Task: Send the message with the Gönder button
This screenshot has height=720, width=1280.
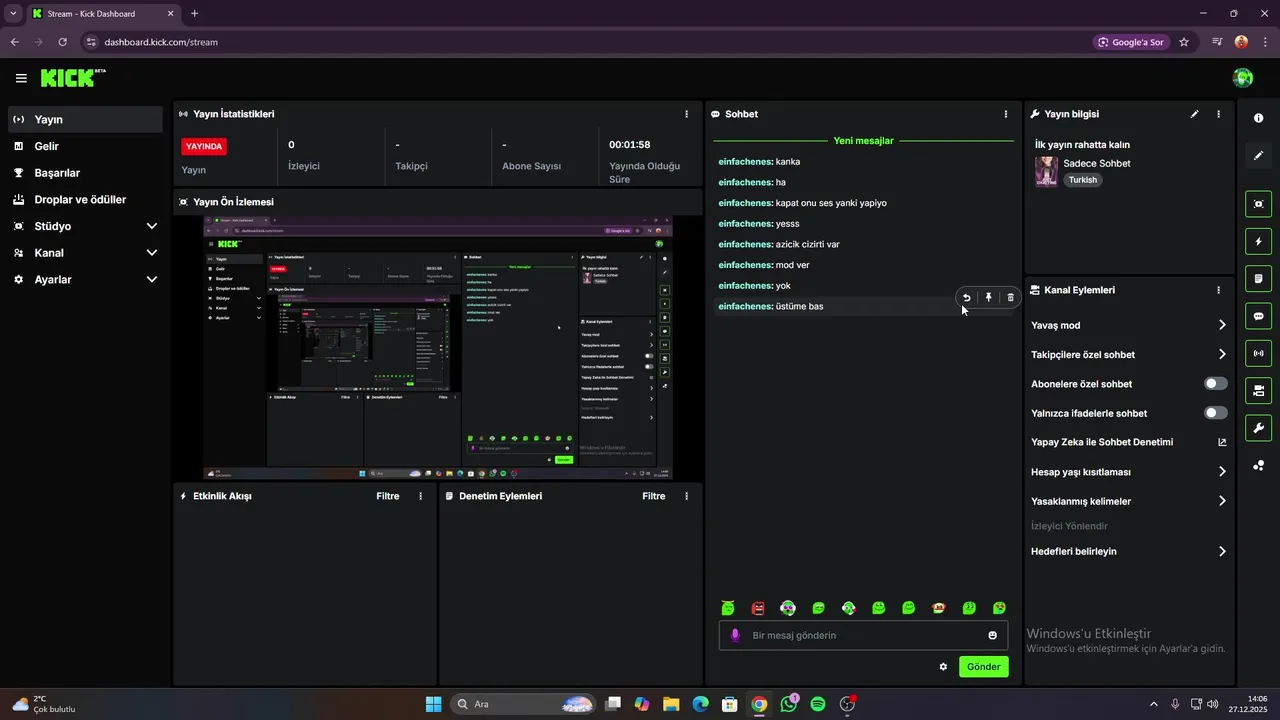Action: pyautogui.click(x=984, y=667)
